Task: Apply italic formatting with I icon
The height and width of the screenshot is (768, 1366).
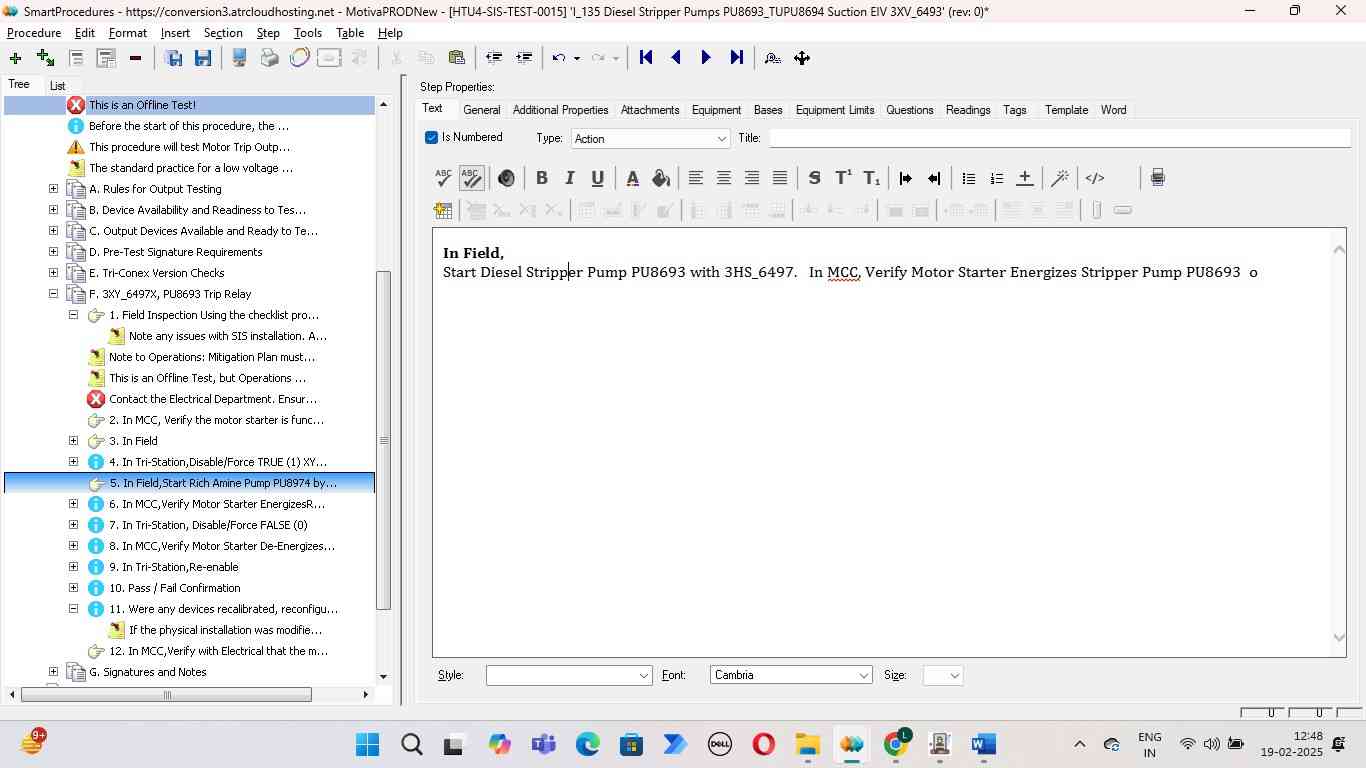Action: [x=569, y=178]
